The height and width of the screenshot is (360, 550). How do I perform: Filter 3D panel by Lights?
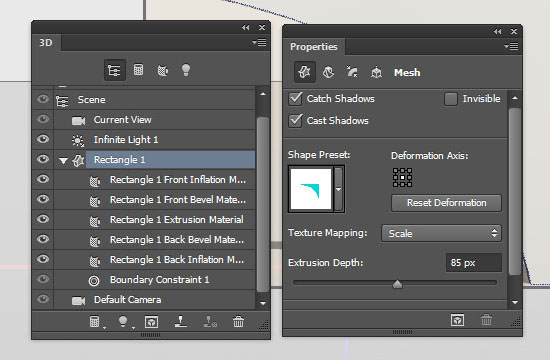pyautogui.click(x=186, y=70)
